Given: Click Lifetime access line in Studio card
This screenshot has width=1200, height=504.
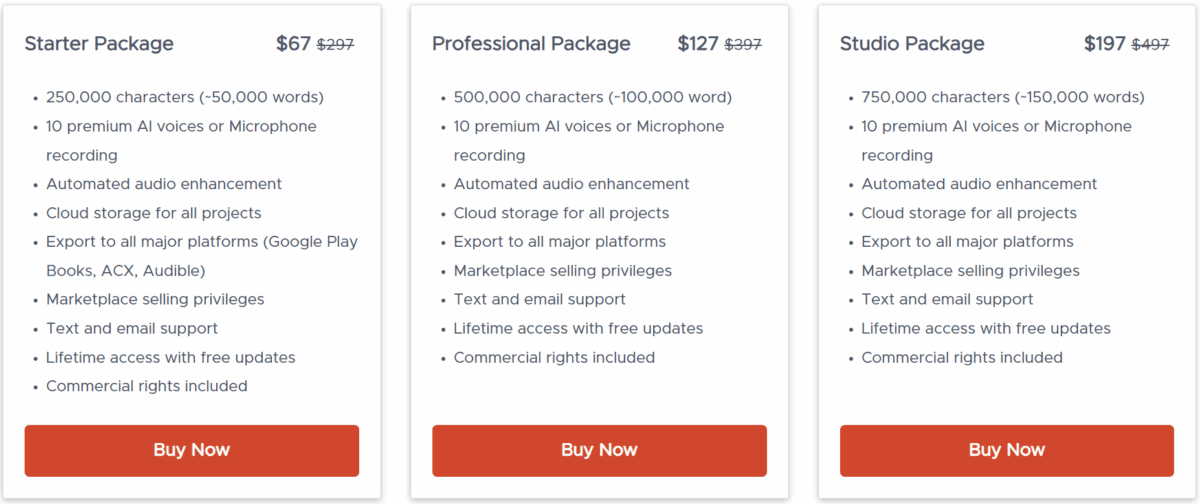Looking at the screenshot, I should pyautogui.click(x=985, y=329).
